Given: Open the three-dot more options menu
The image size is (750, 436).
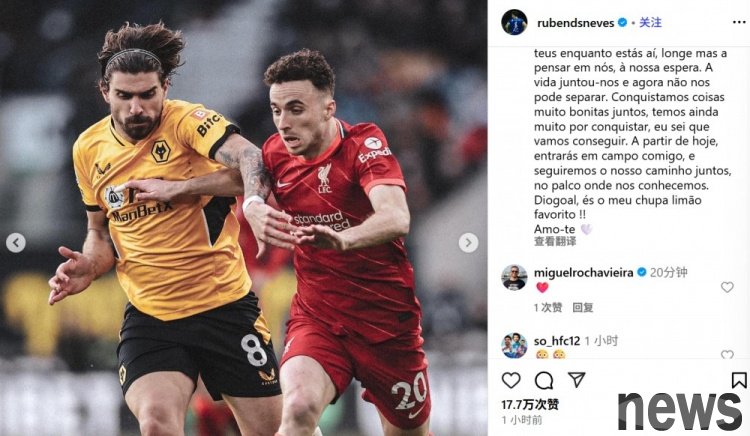Looking at the screenshot, I should pyautogui.click(x=739, y=22).
